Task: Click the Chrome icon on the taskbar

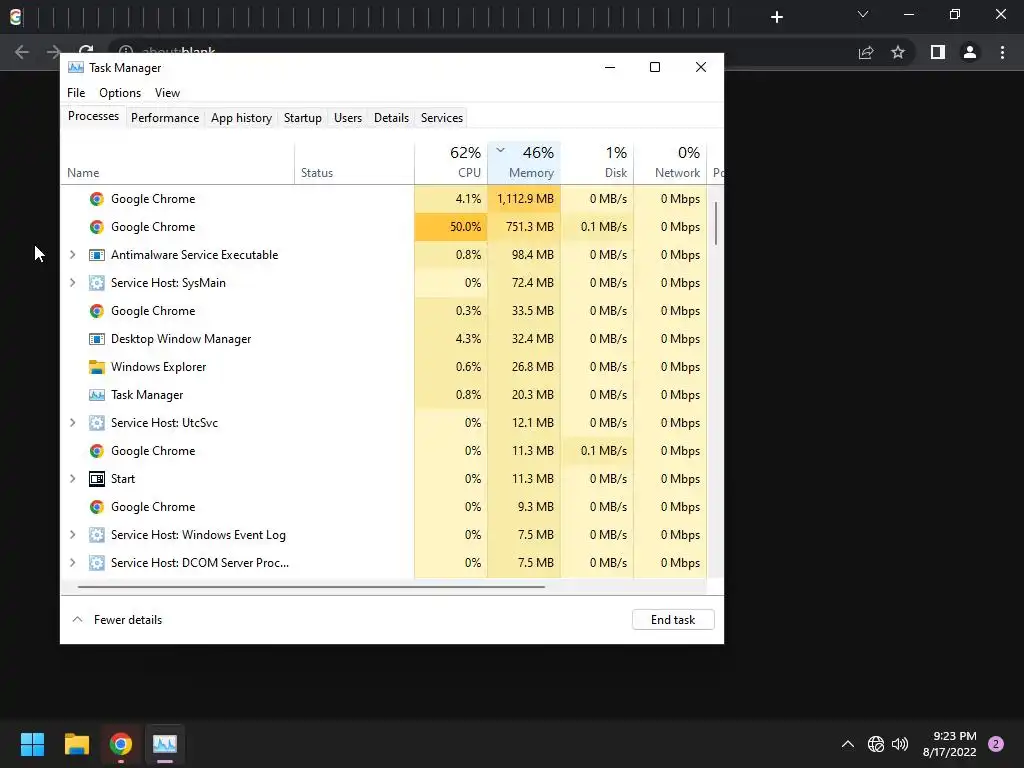Action: coord(121,744)
